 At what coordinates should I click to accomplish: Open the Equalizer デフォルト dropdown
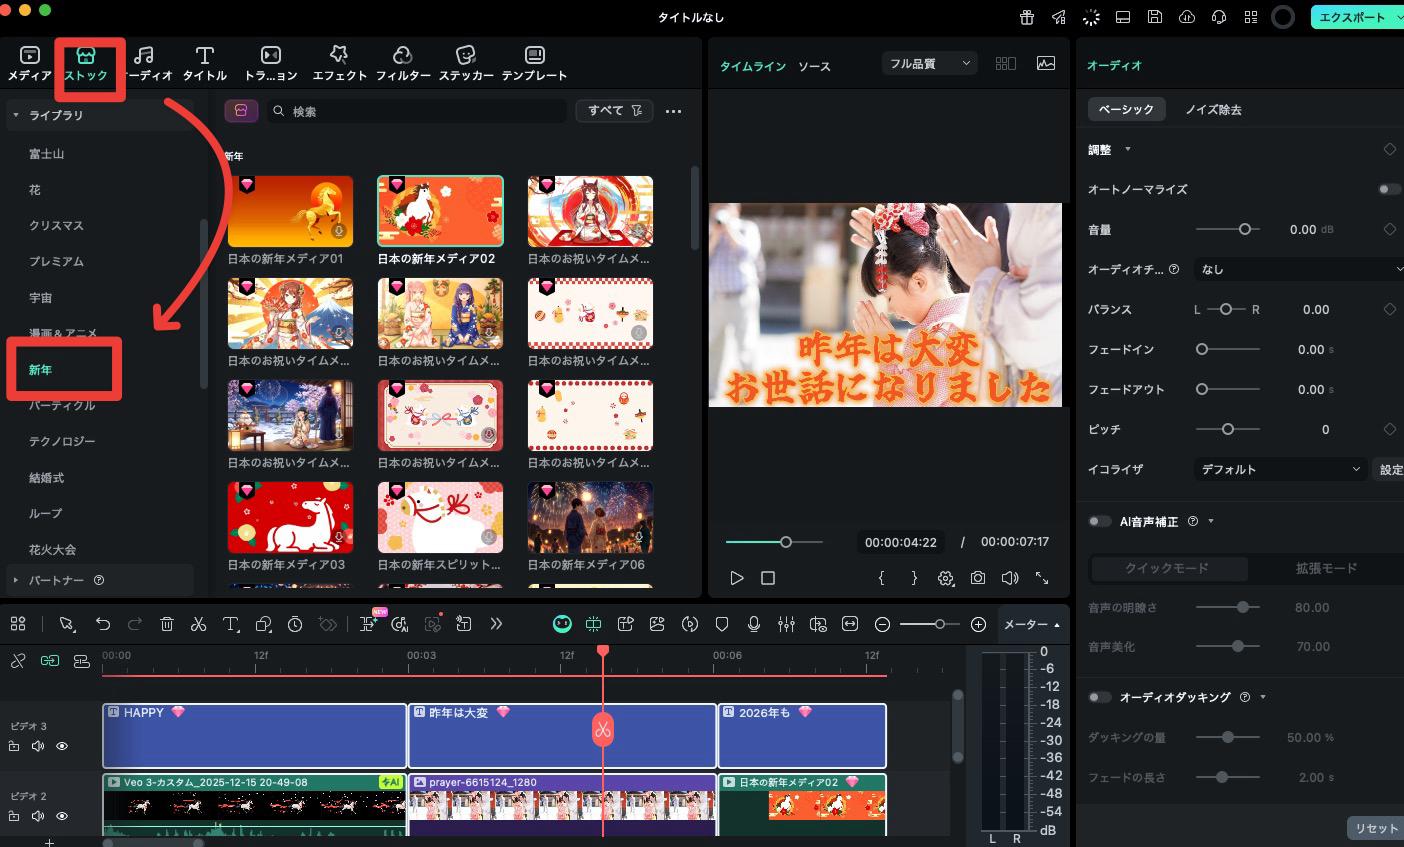point(1280,469)
